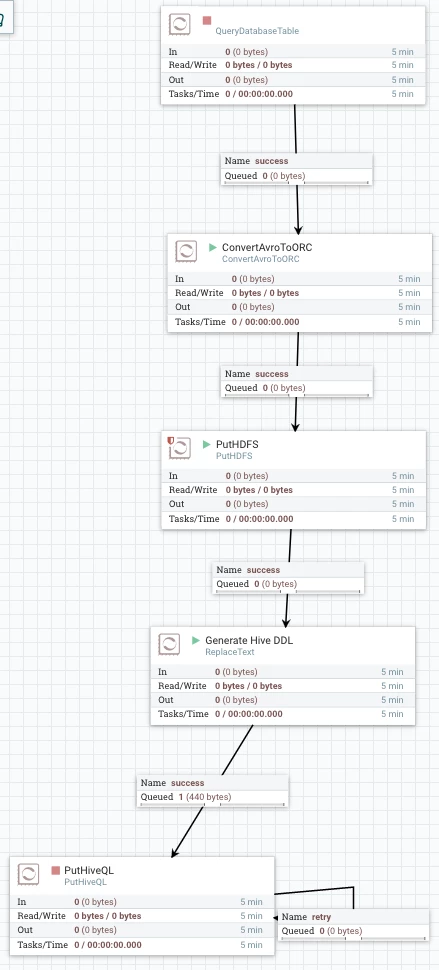
Task: Click the red stopped indicator on PutHiveQL
Action: point(56,870)
